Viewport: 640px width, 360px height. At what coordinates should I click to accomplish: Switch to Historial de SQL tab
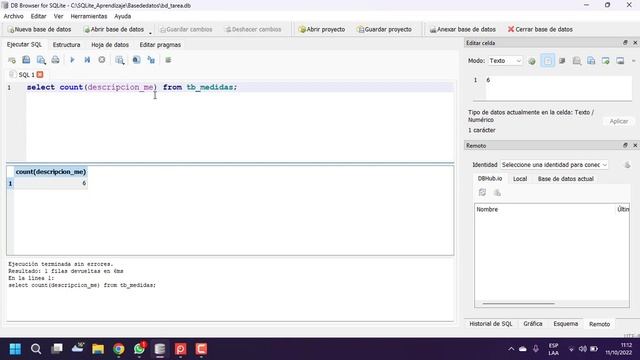coord(491,324)
